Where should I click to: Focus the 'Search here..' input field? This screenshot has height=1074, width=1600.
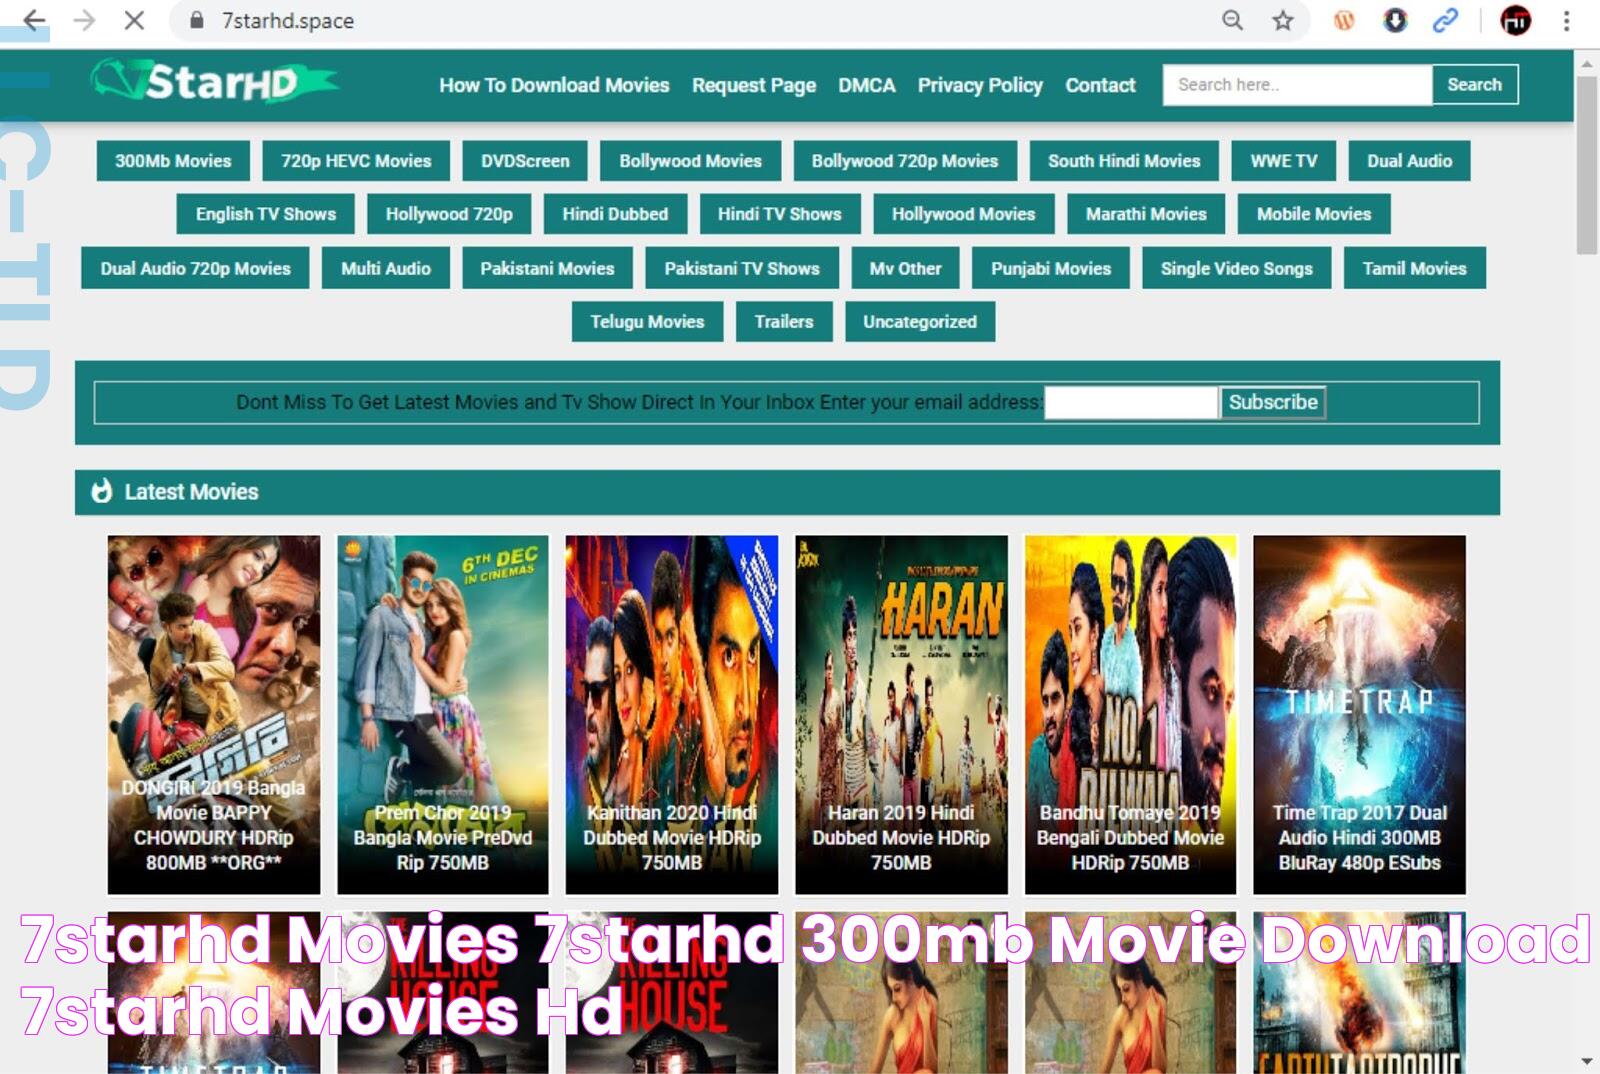(x=1297, y=85)
